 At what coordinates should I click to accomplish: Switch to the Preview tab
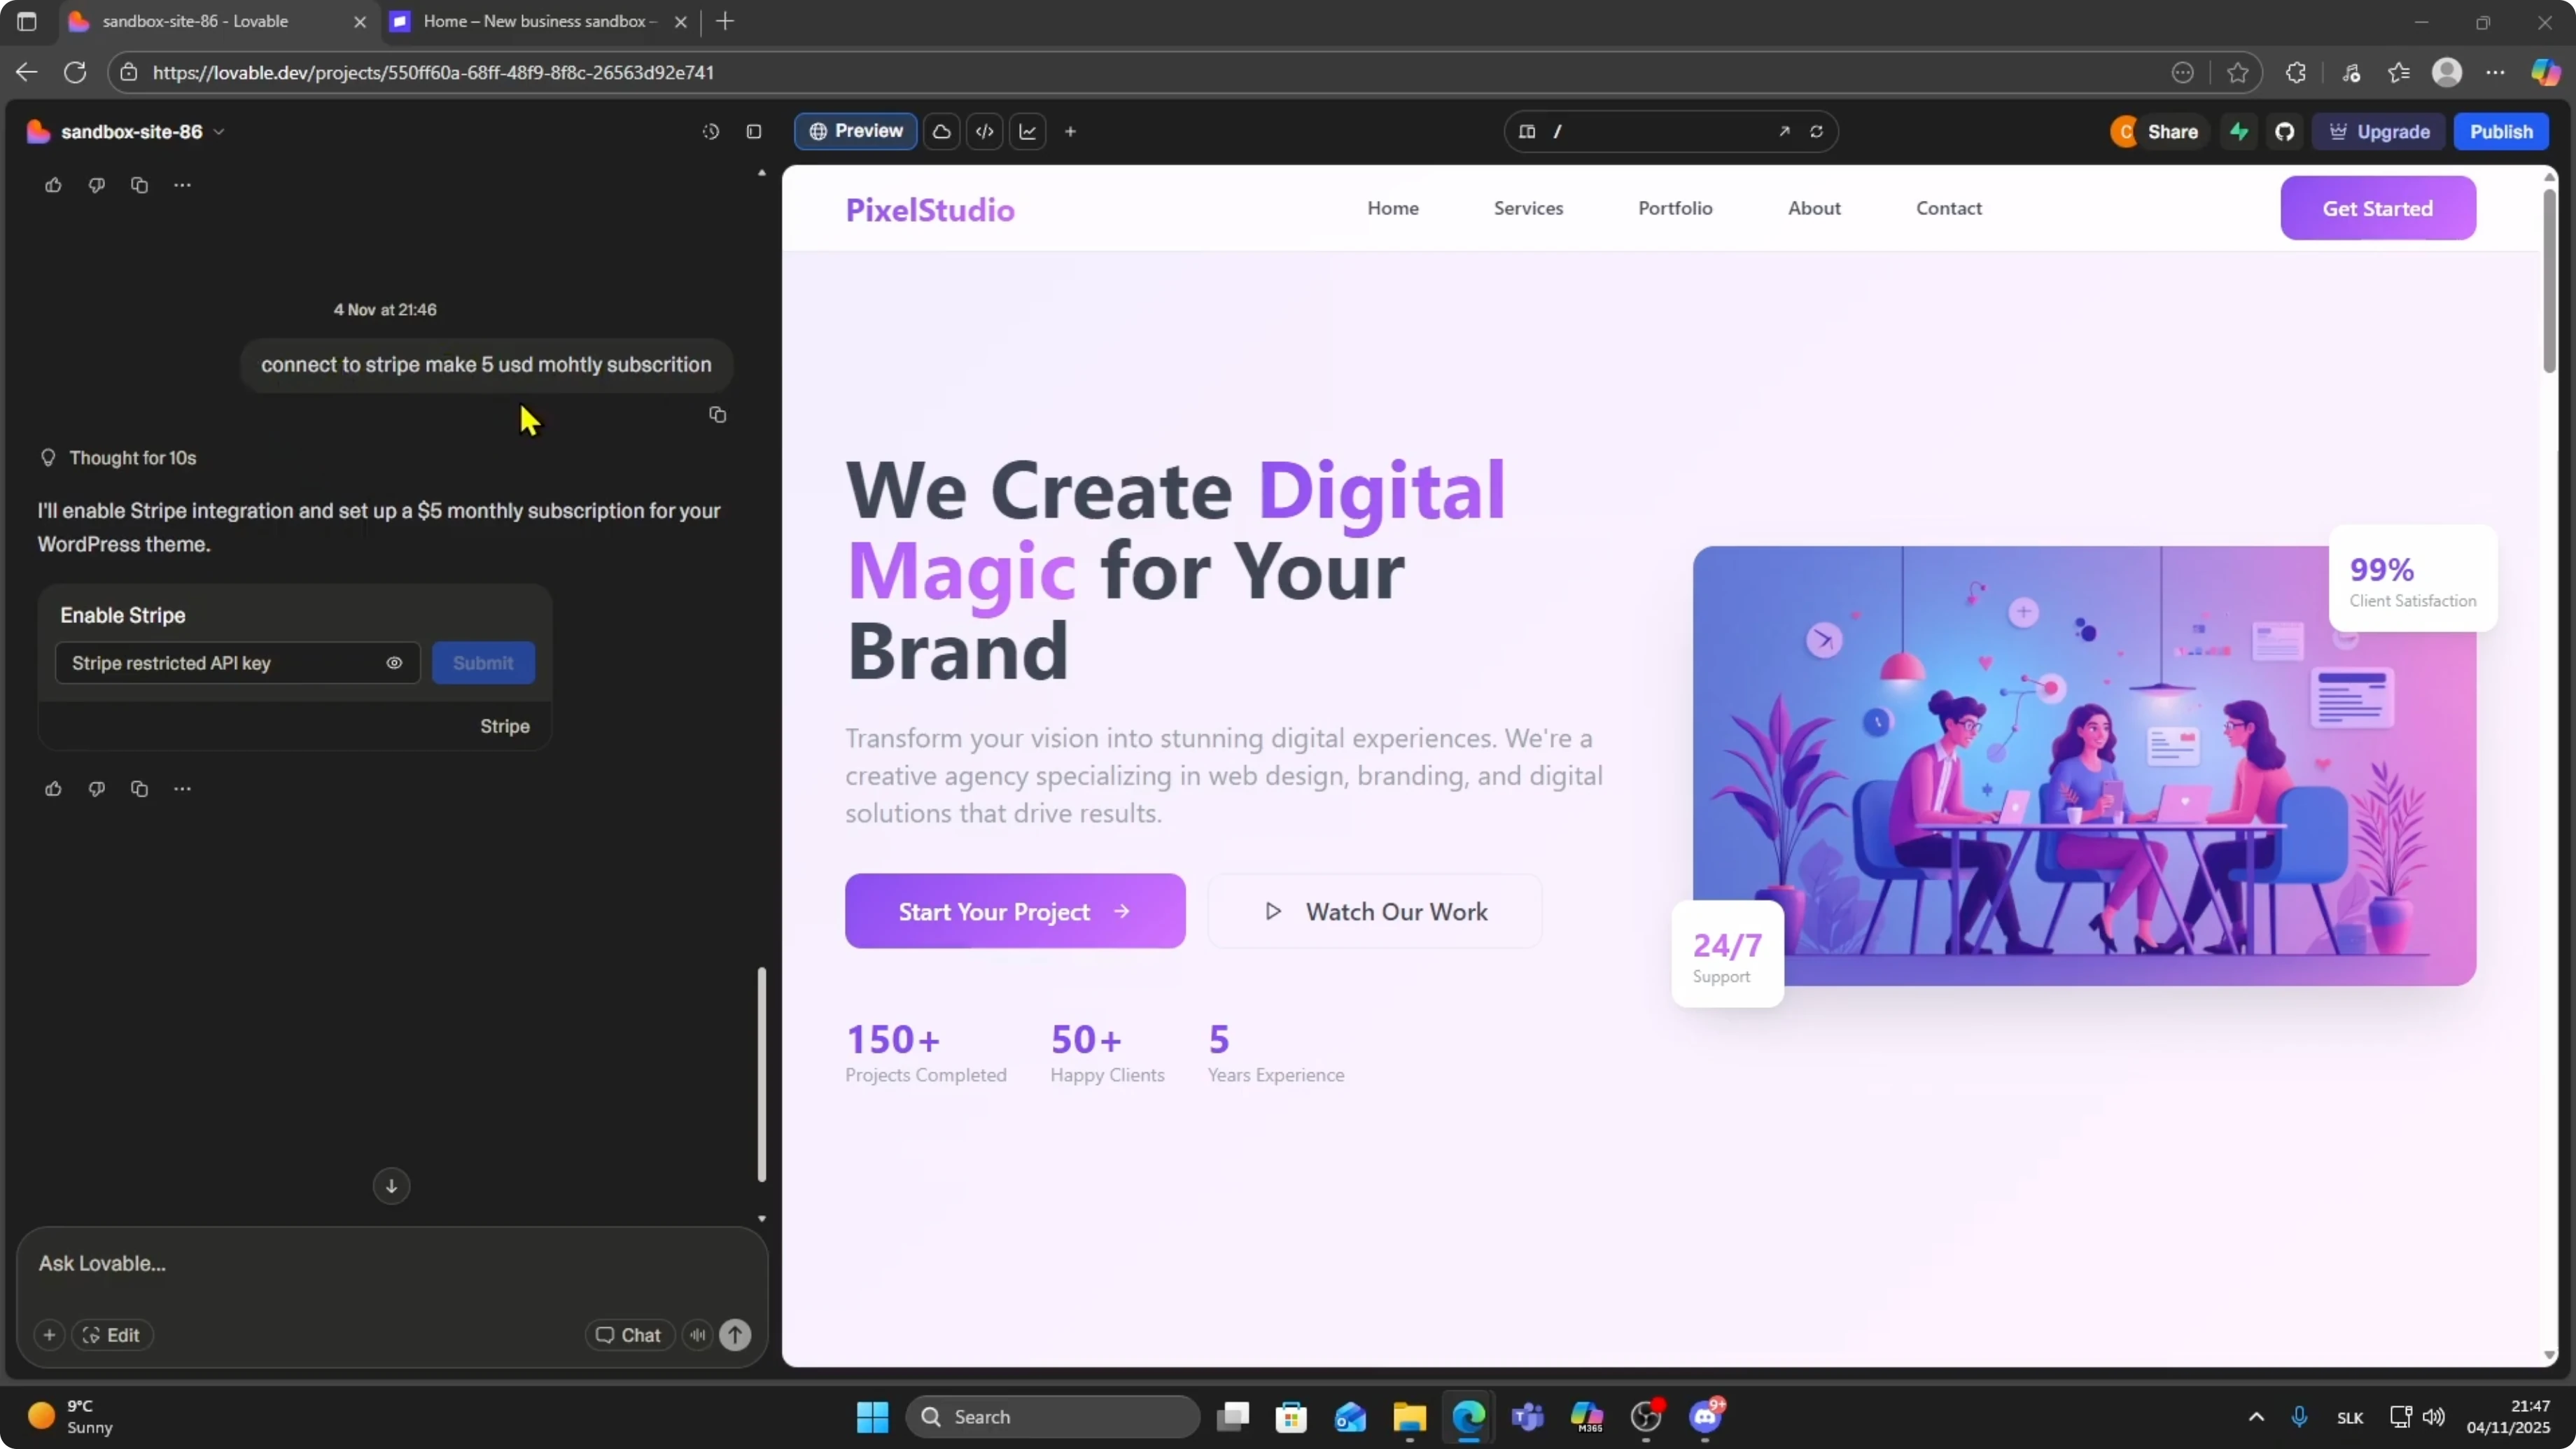856,131
